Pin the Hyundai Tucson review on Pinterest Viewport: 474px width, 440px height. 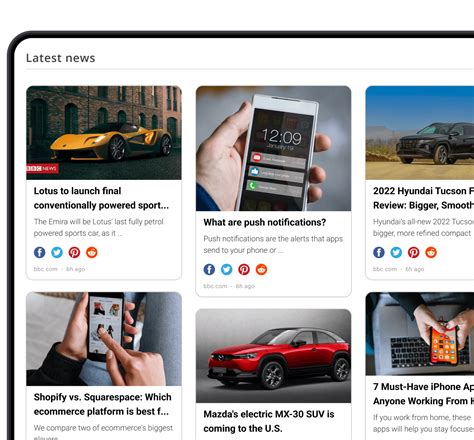pyautogui.click(x=414, y=252)
